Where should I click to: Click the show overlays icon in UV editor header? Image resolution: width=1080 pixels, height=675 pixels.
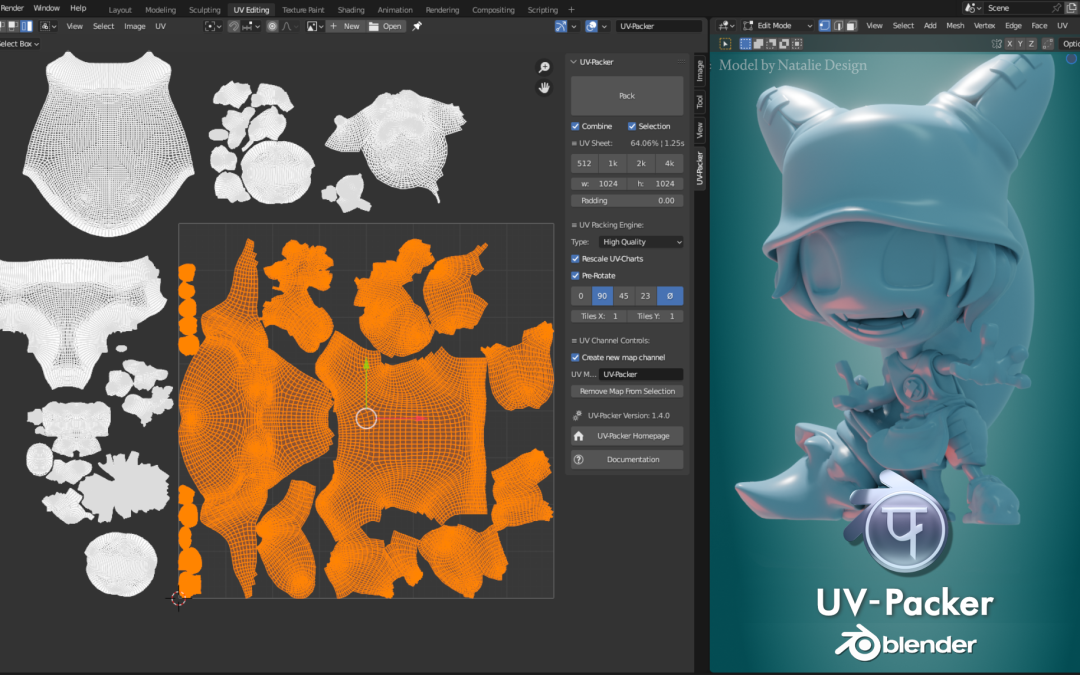(591, 26)
